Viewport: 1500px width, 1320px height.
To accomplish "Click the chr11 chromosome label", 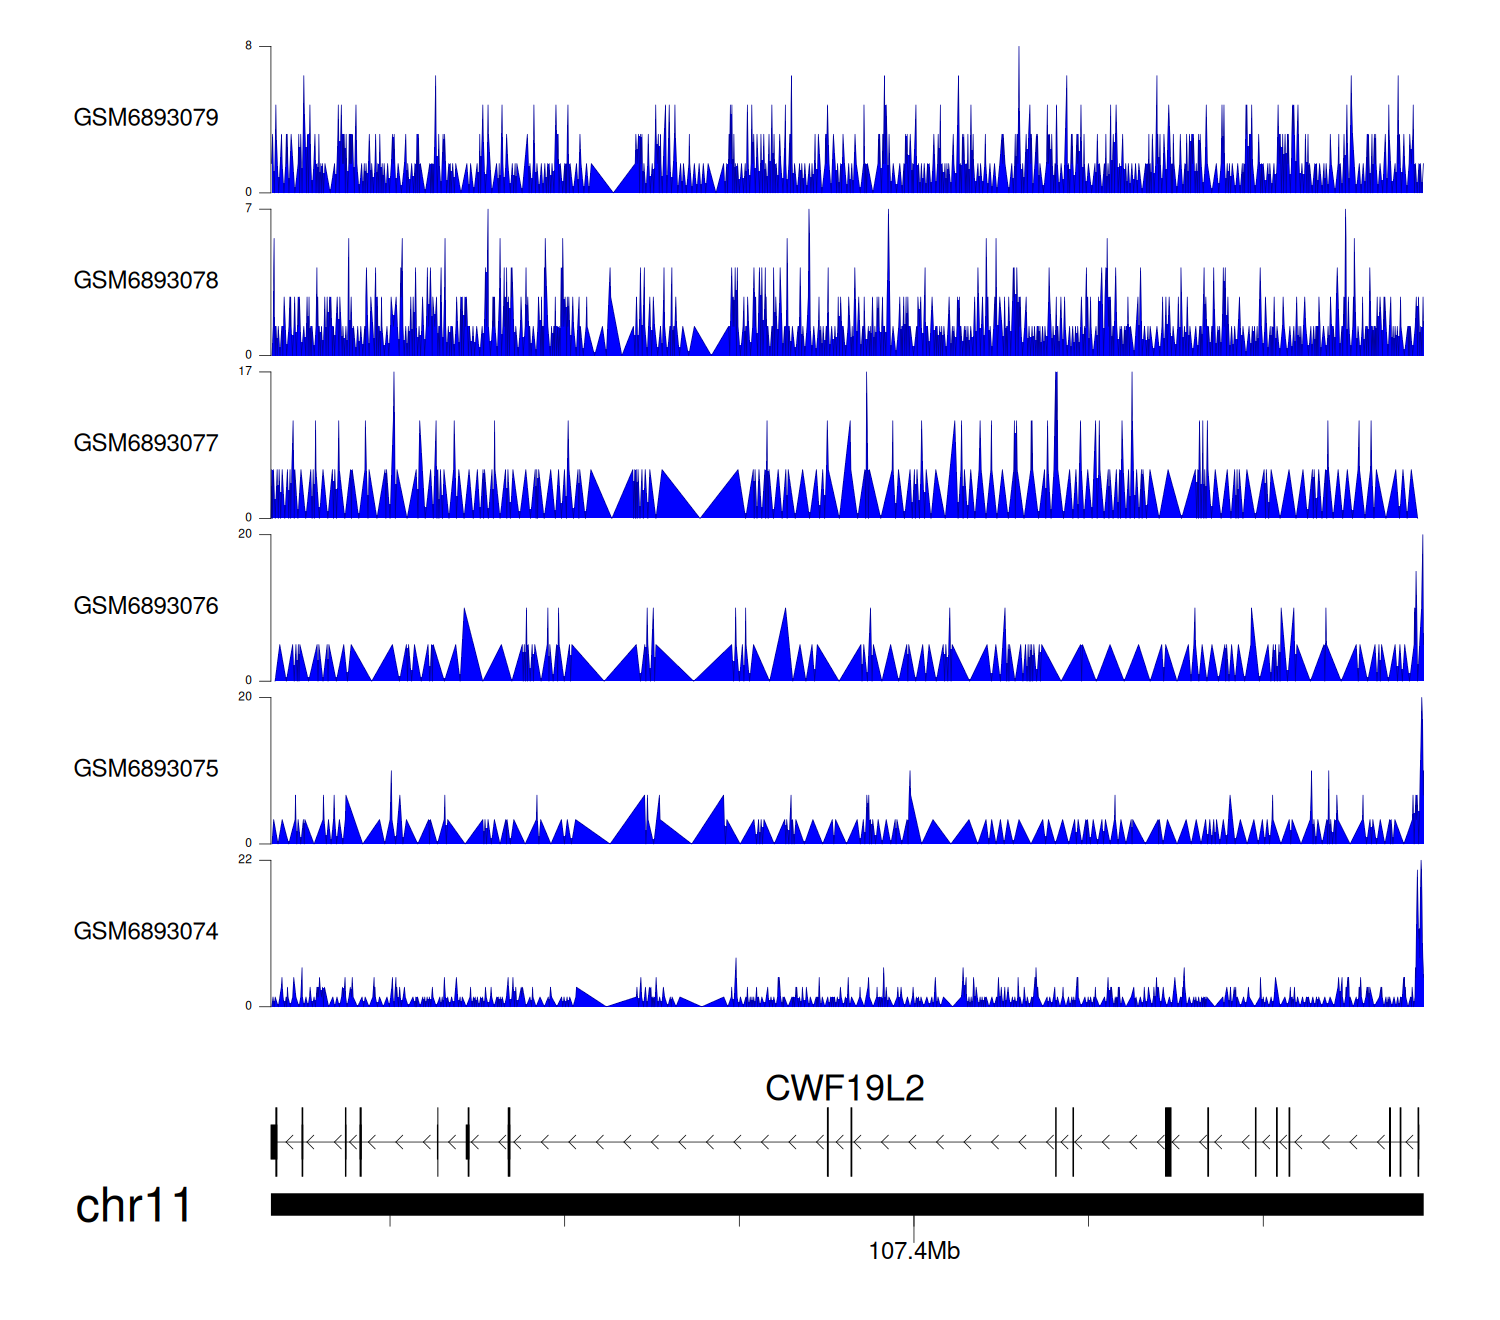I will tap(133, 1206).
